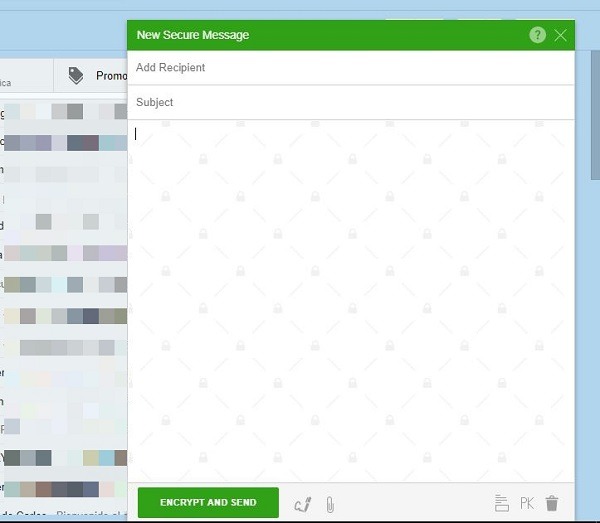Click the Encrypt and Send button
This screenshot has height=523, width=600.
208,502
